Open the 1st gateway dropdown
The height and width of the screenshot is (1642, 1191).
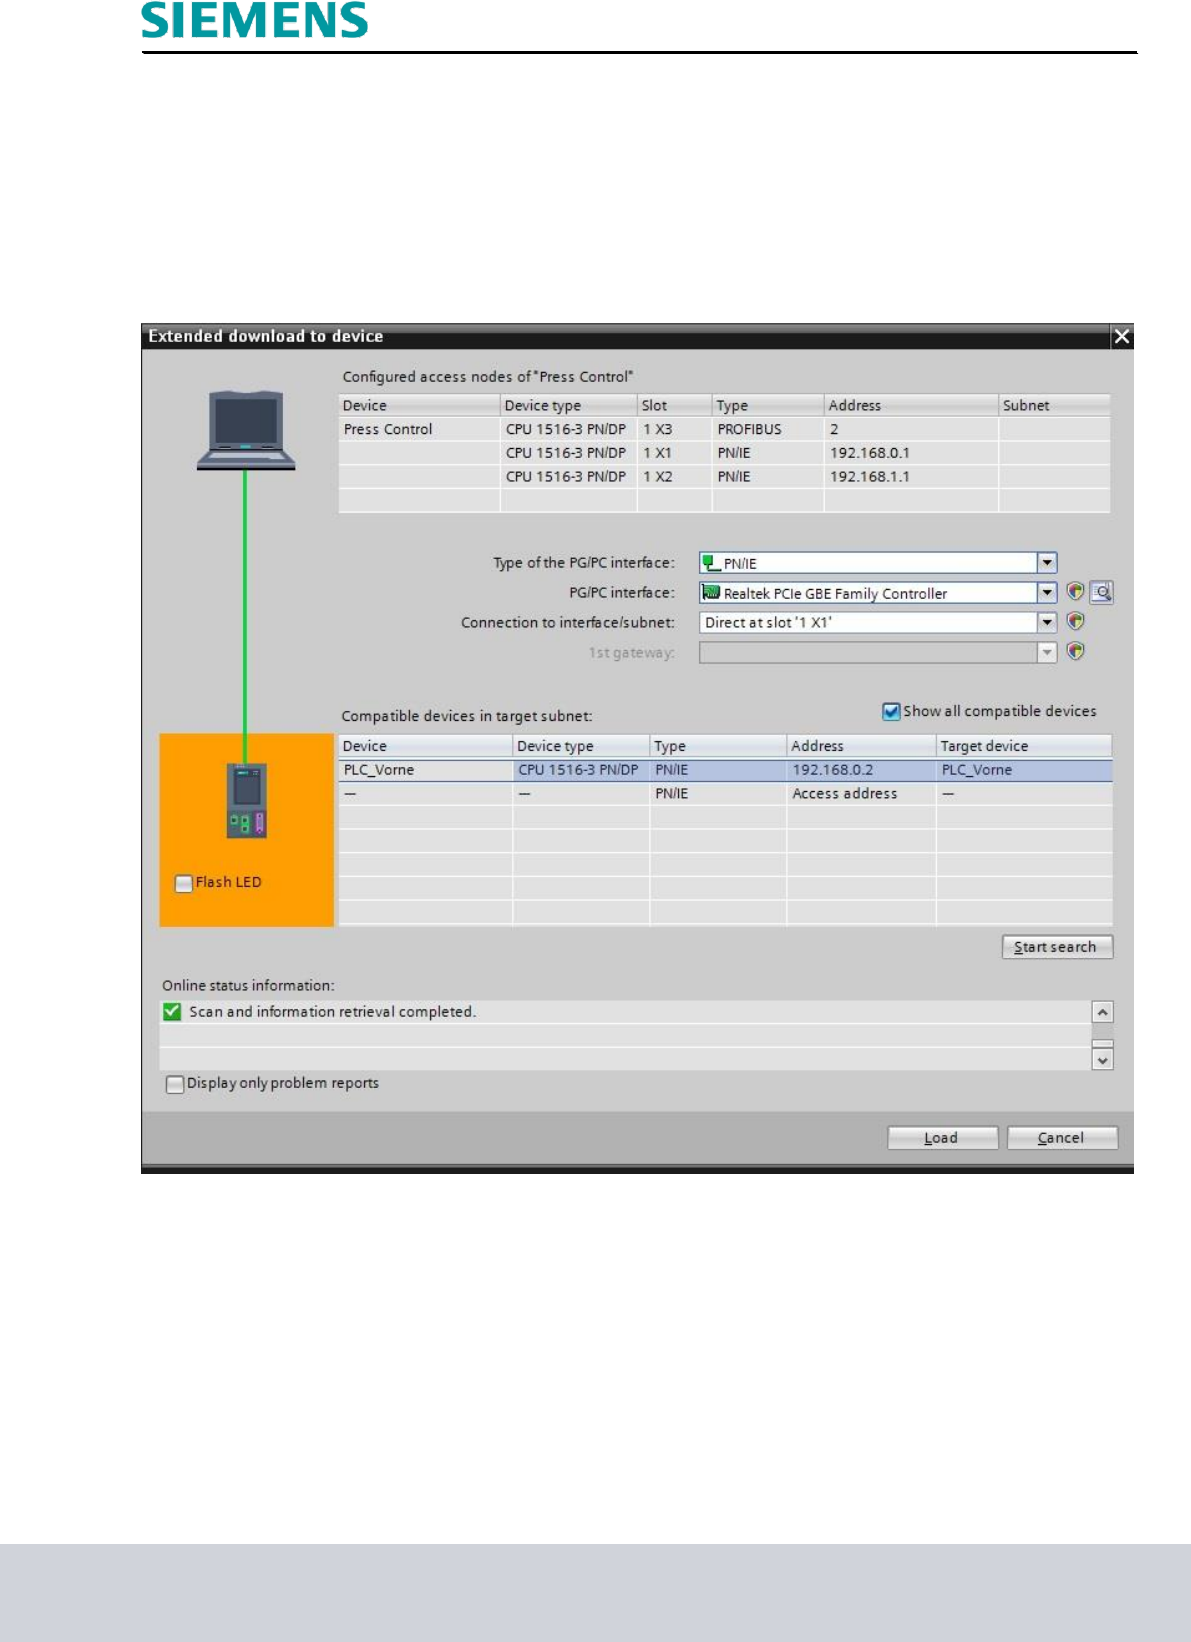point(1047,652)
